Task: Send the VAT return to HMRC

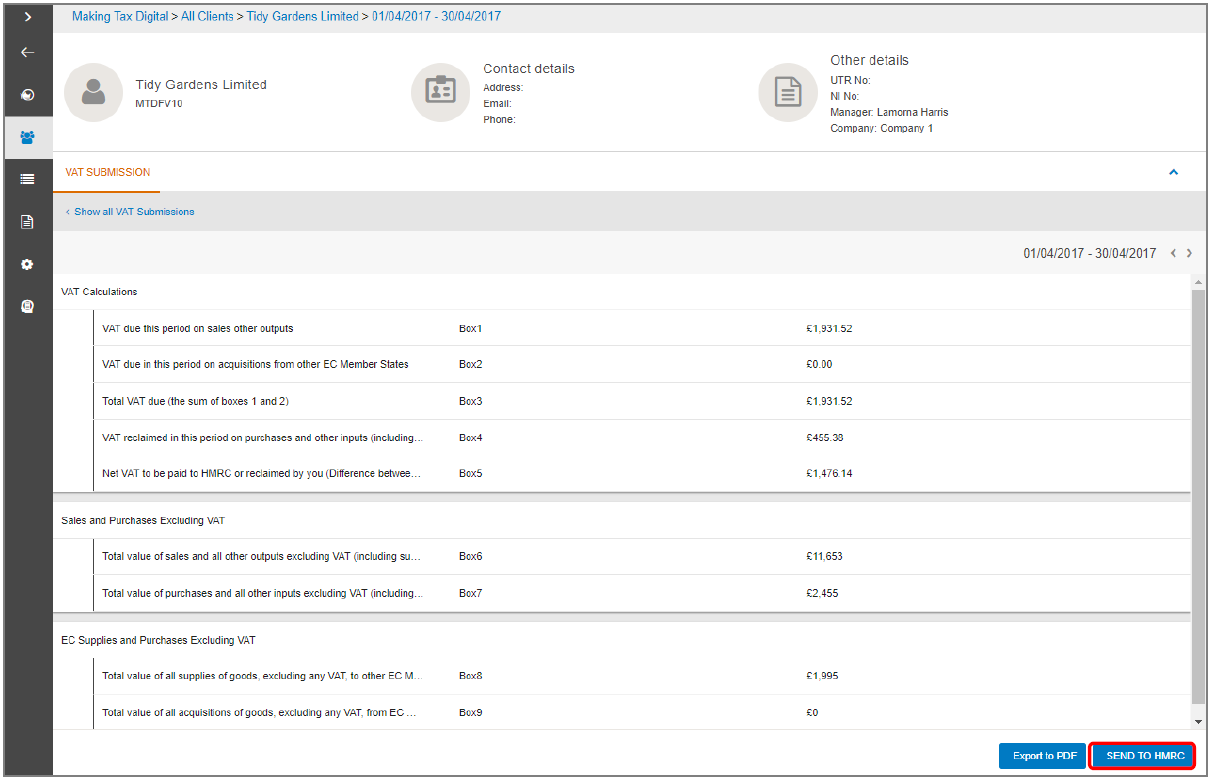Action: pos(1145,756)
